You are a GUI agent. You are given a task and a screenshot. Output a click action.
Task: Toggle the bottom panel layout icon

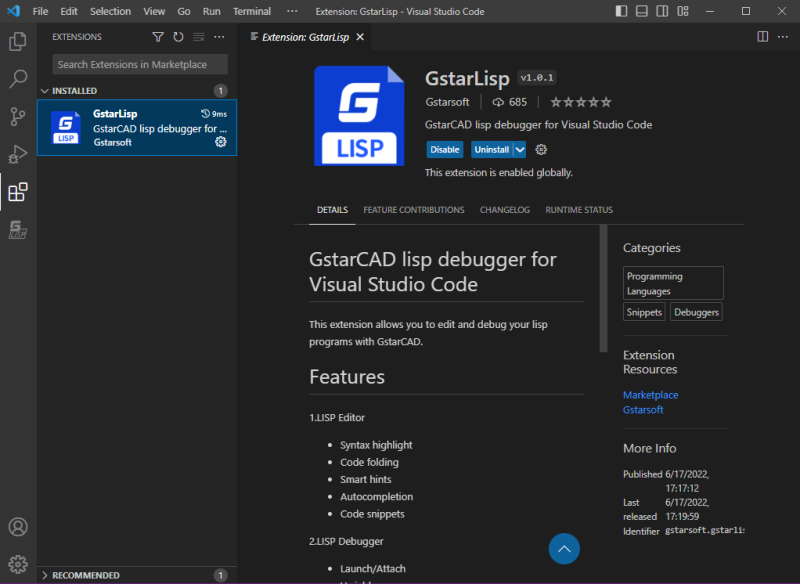642,11
